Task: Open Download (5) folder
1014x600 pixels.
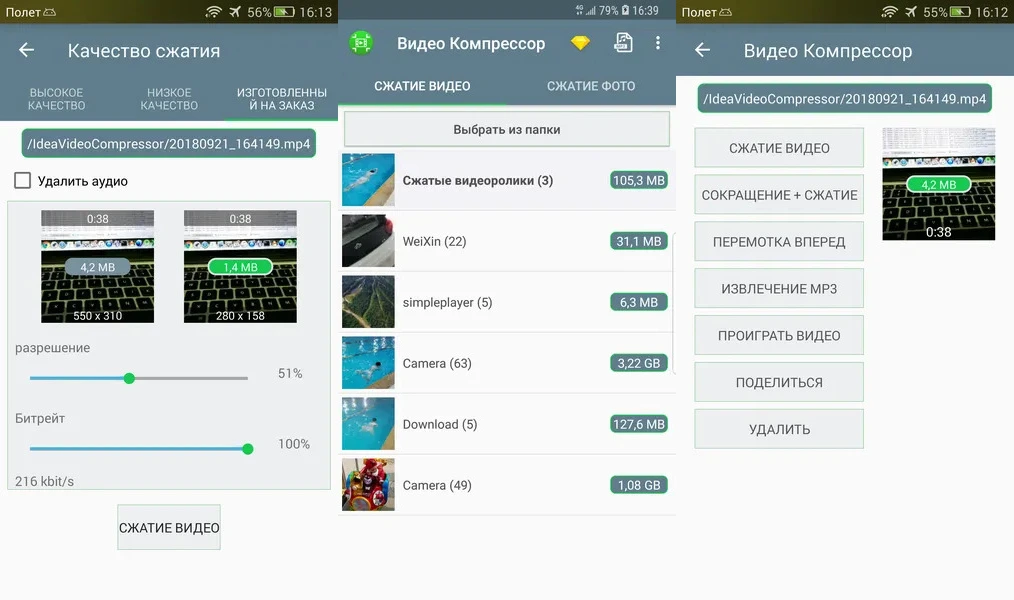Action: [506, 424]
